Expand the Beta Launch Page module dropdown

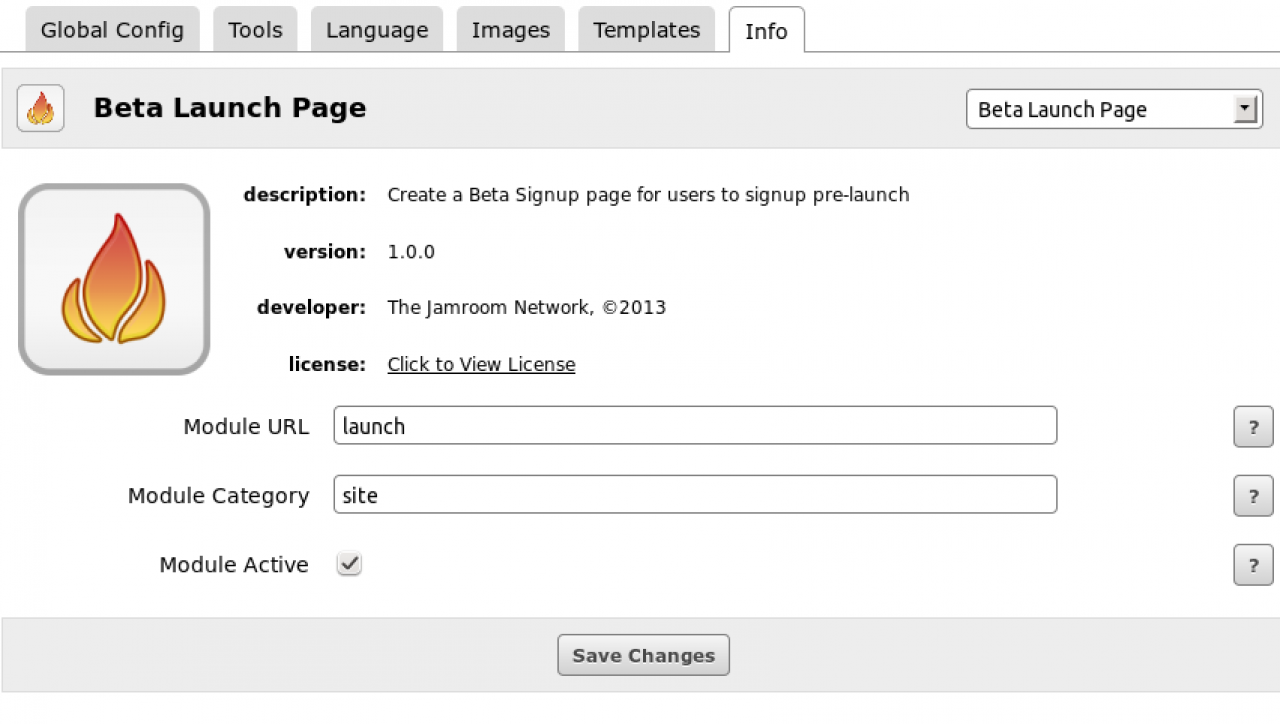[1244, 109]
